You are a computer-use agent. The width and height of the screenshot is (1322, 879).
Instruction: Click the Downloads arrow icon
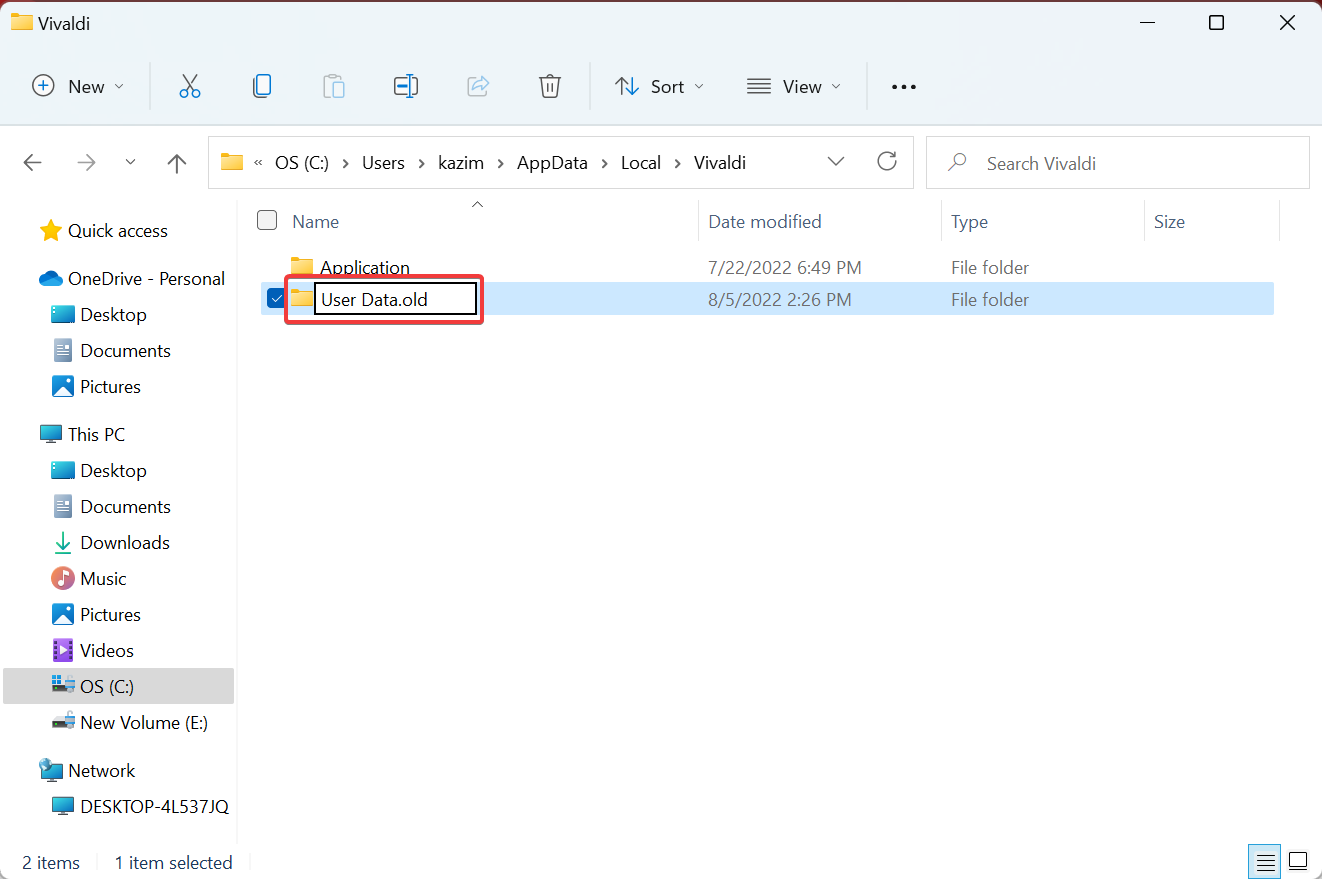coord(63,543)
